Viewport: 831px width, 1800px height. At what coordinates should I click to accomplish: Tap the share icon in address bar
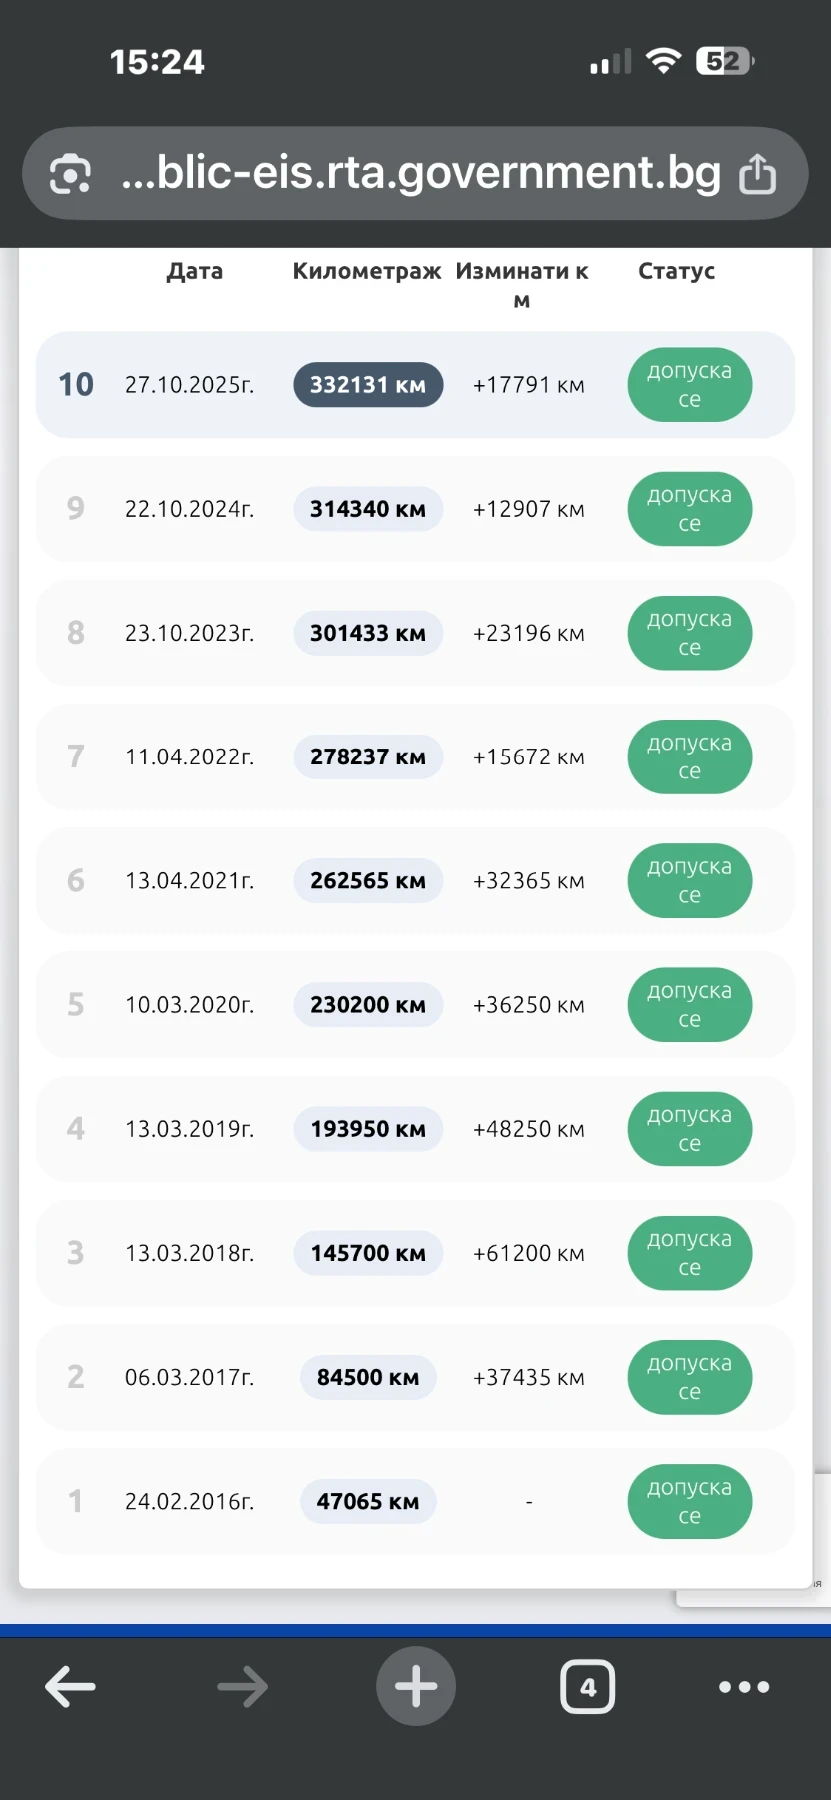(x=757, y=174)
